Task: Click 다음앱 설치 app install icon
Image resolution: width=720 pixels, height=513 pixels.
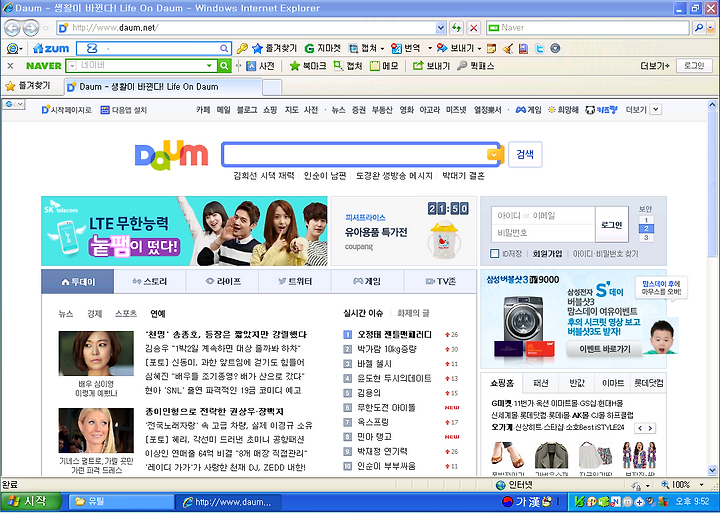Action: point(105,110)
